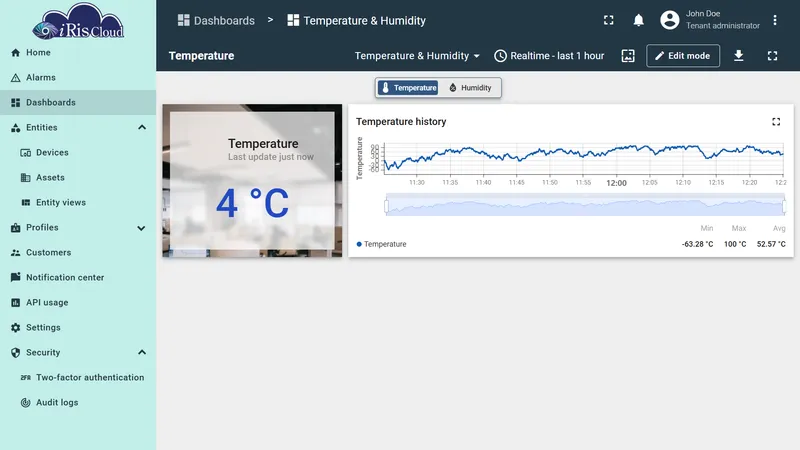This screenshot has height=450, width=800.
Task: Click the Entity views icon
Action: click(x=26, y=203)
